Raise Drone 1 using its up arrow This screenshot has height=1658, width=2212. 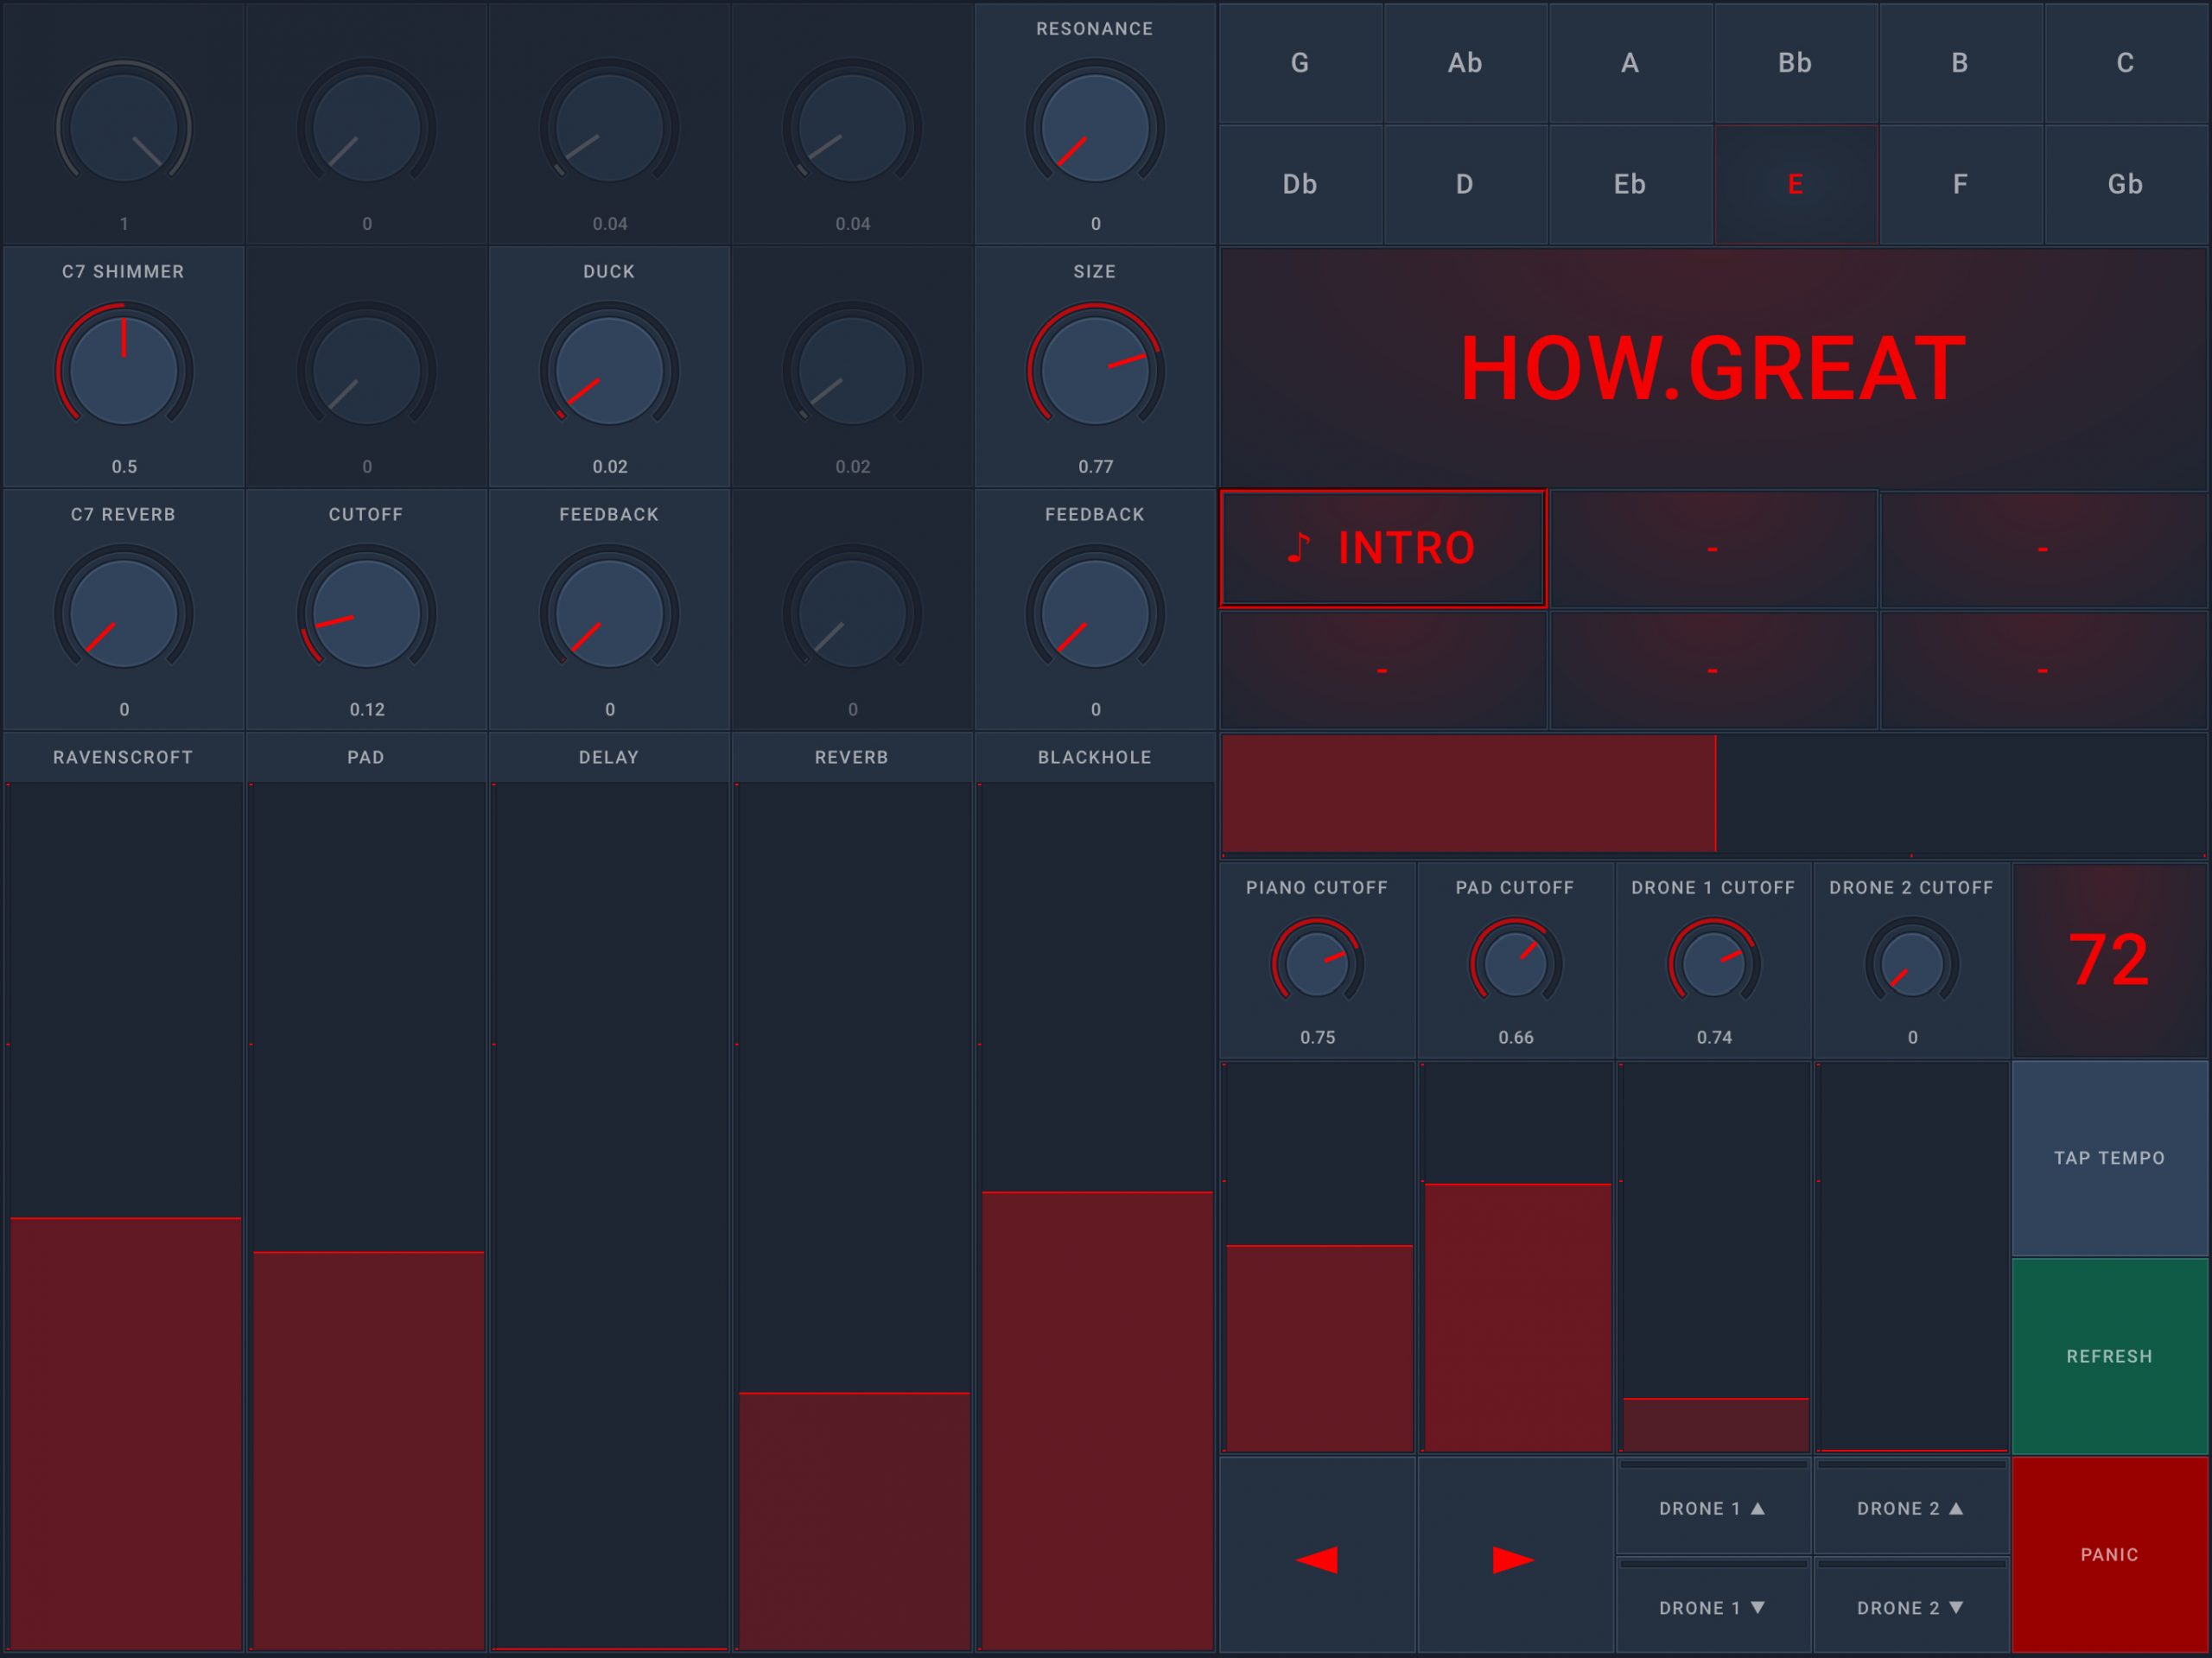[x=1712, y=1508]
